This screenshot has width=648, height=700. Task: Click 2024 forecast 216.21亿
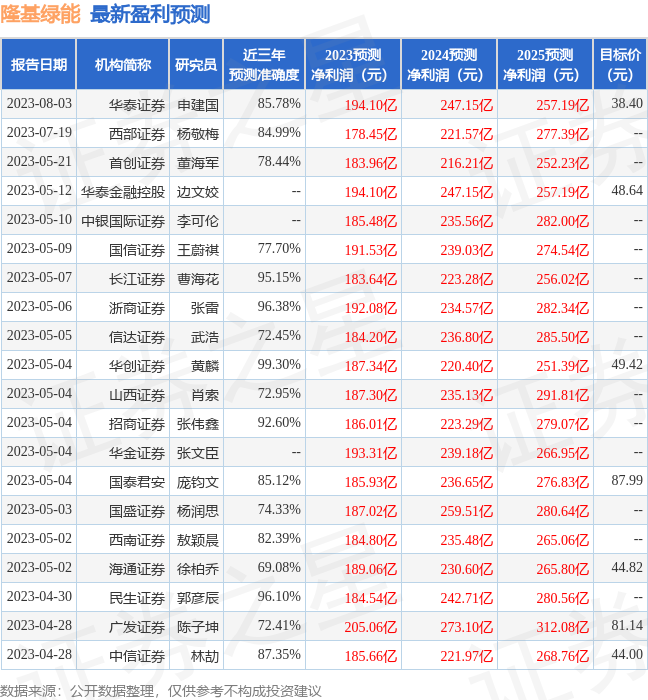pos(466,163)
